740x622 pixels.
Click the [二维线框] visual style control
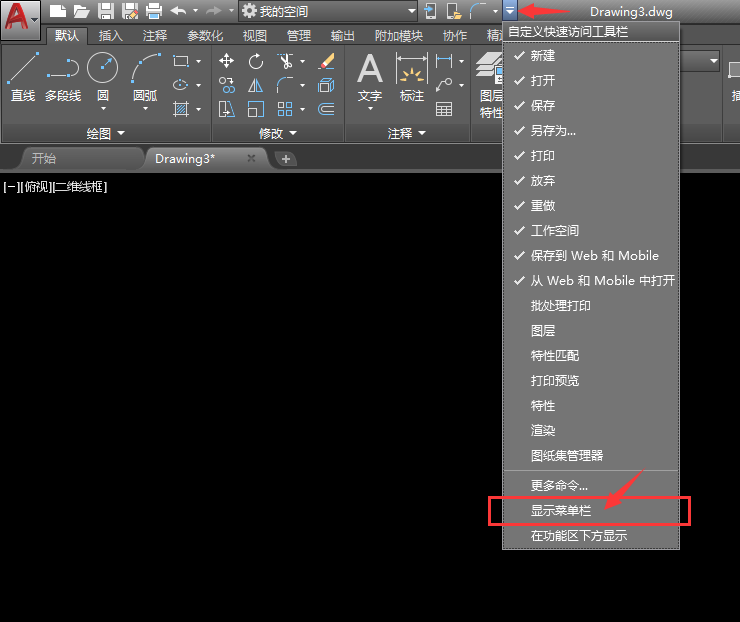click(80, 187)
